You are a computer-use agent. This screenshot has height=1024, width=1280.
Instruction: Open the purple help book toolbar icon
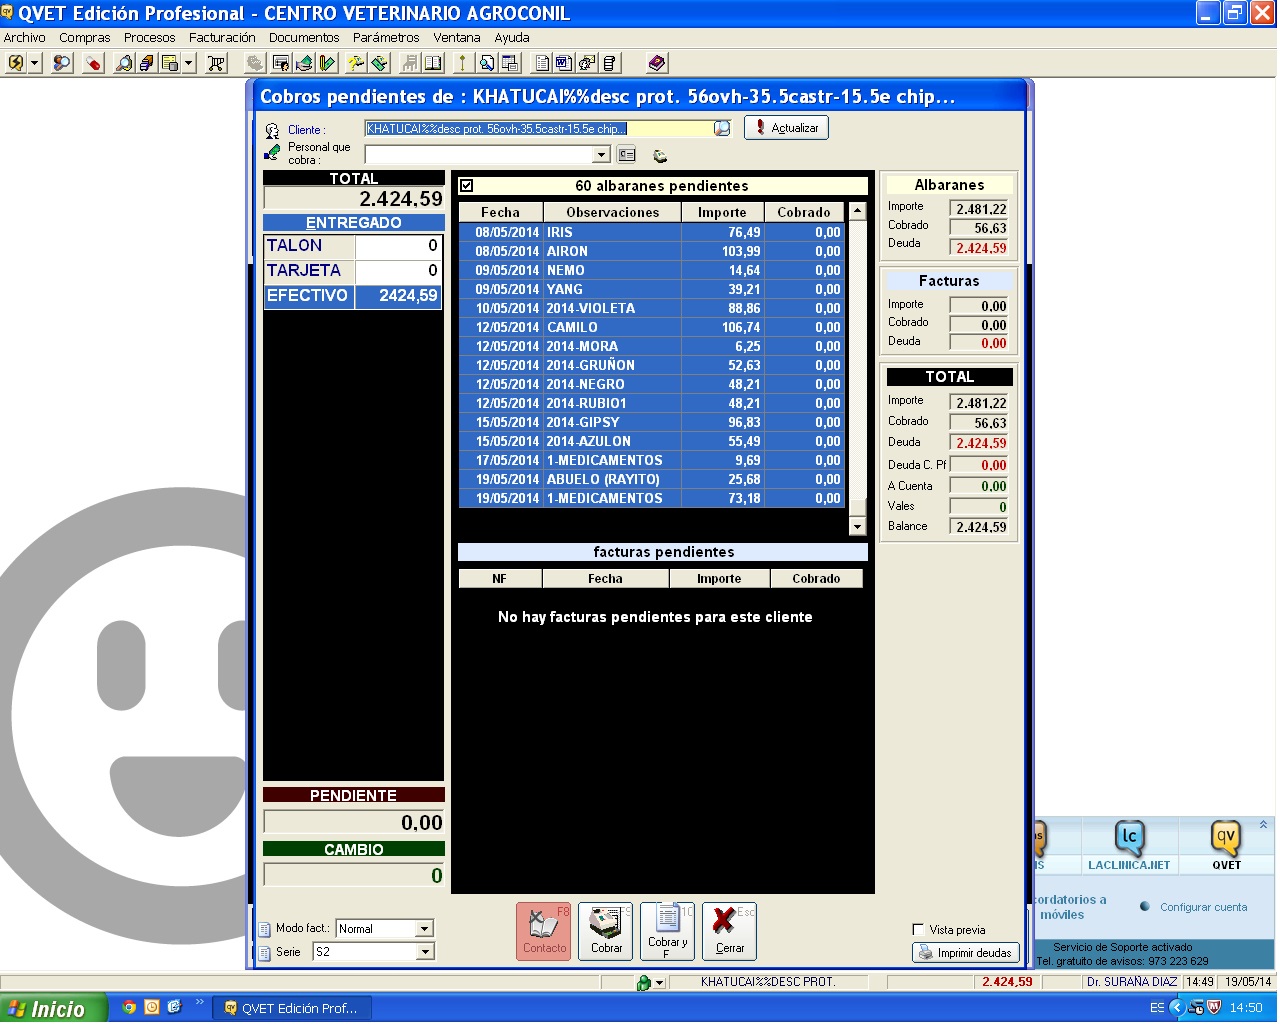[x=657, y=63]
